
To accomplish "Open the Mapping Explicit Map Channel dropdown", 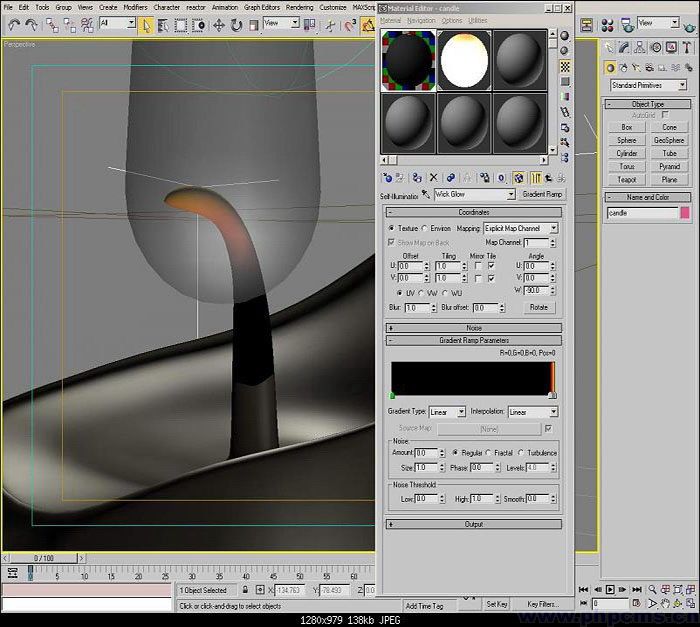I will pyautogui.click(x=521, y=228).
